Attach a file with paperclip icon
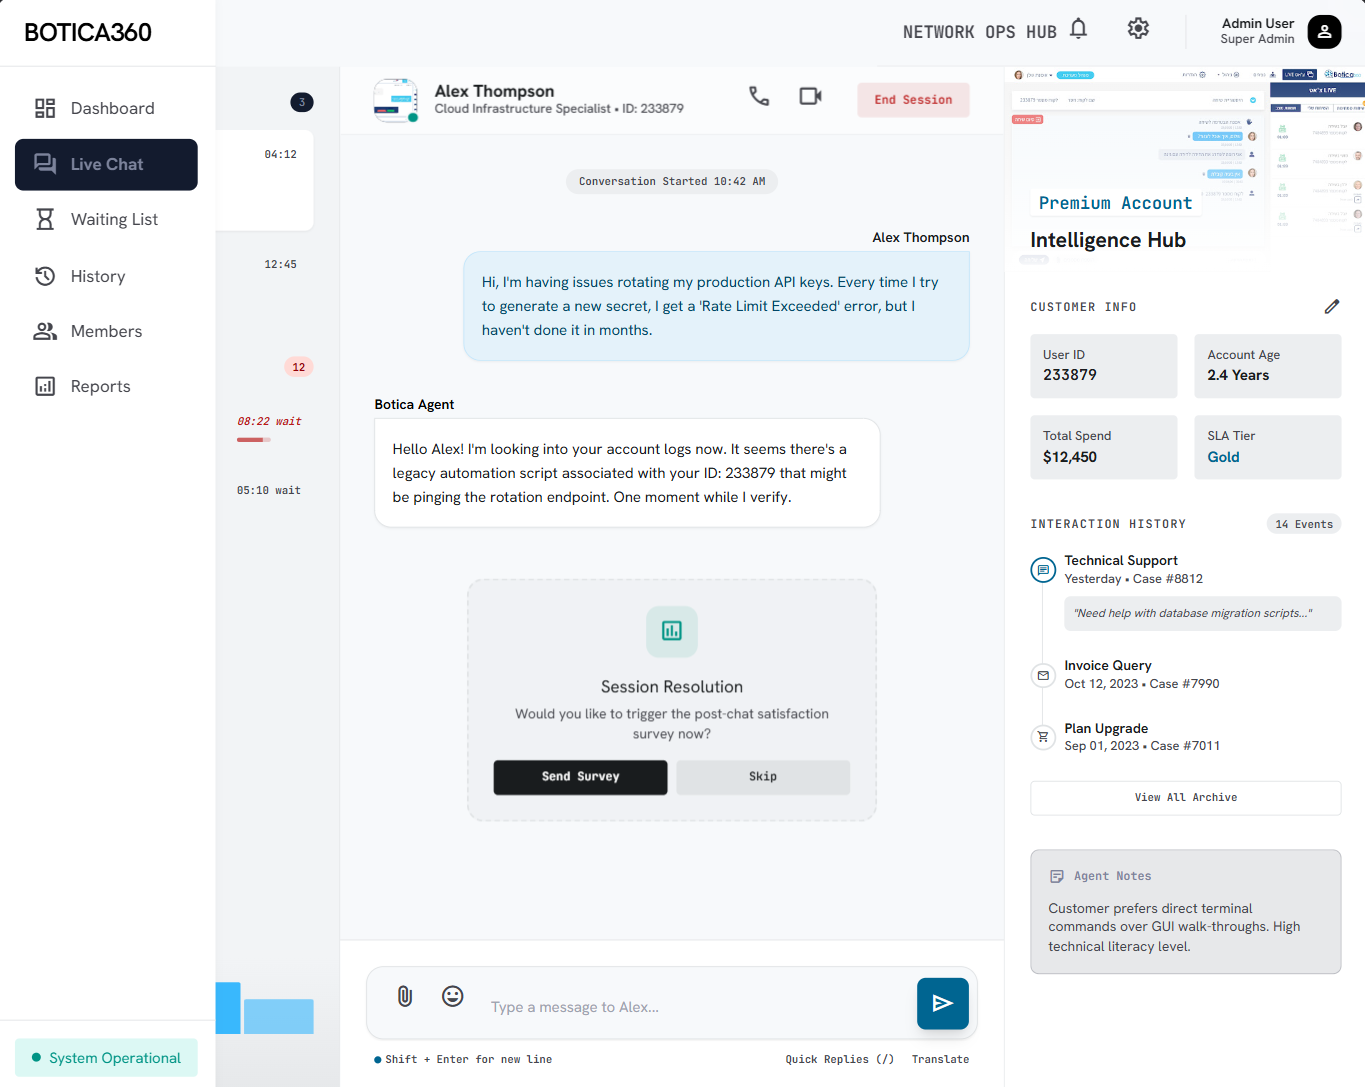 [x=405, y=996]
